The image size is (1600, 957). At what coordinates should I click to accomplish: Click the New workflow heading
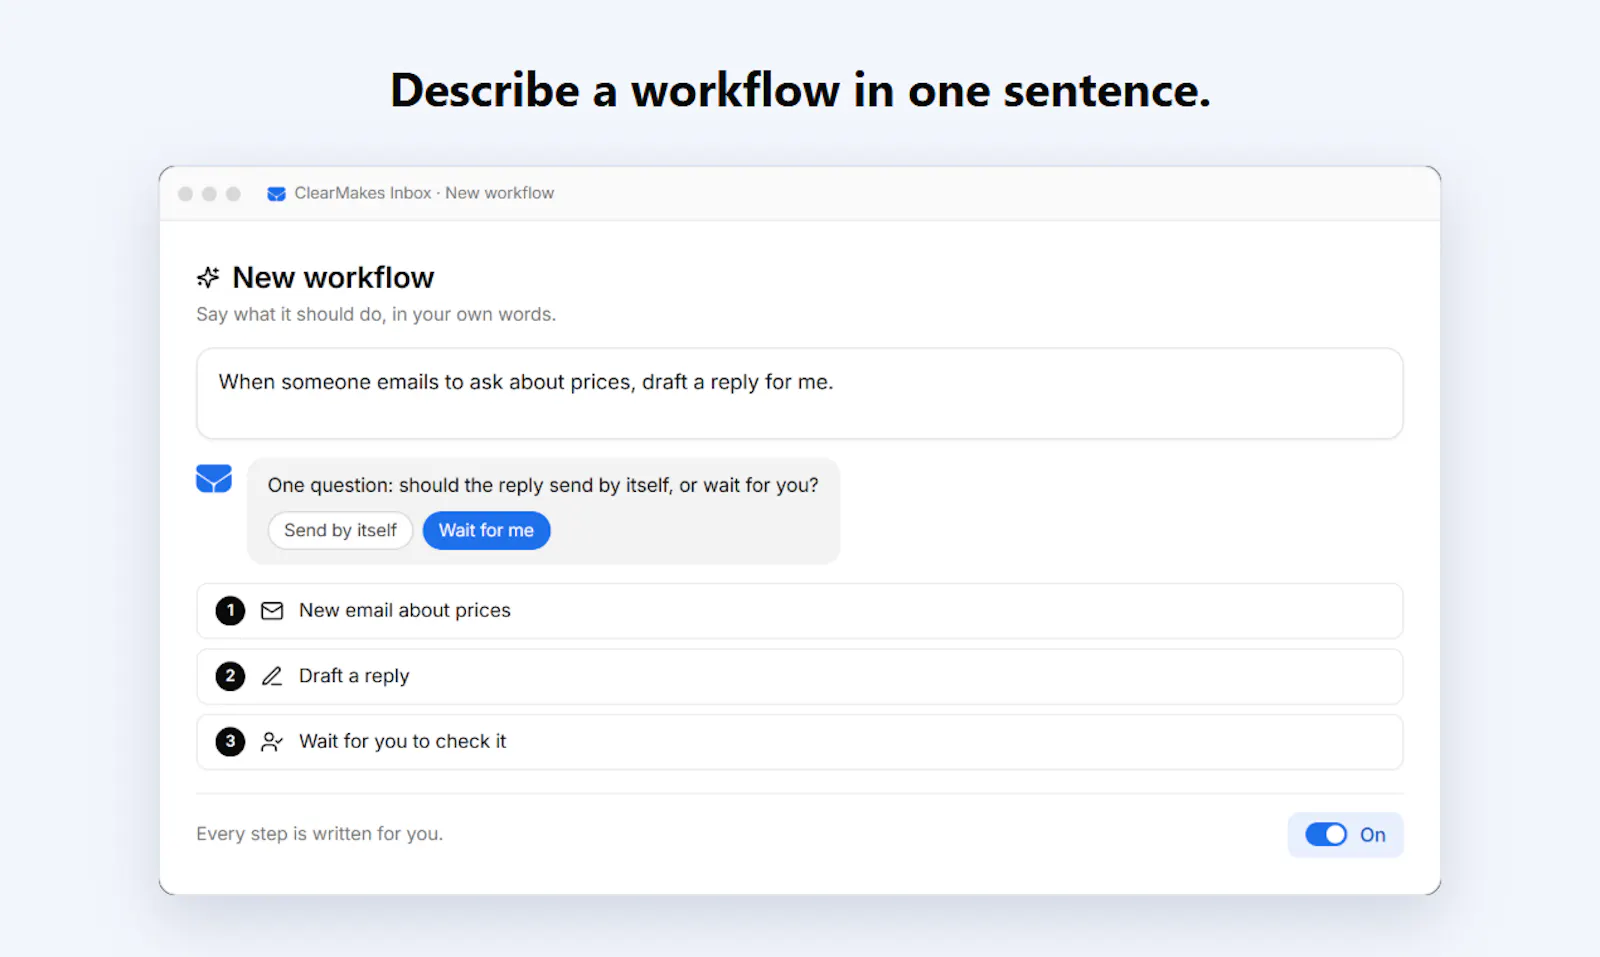coord(333,277)
